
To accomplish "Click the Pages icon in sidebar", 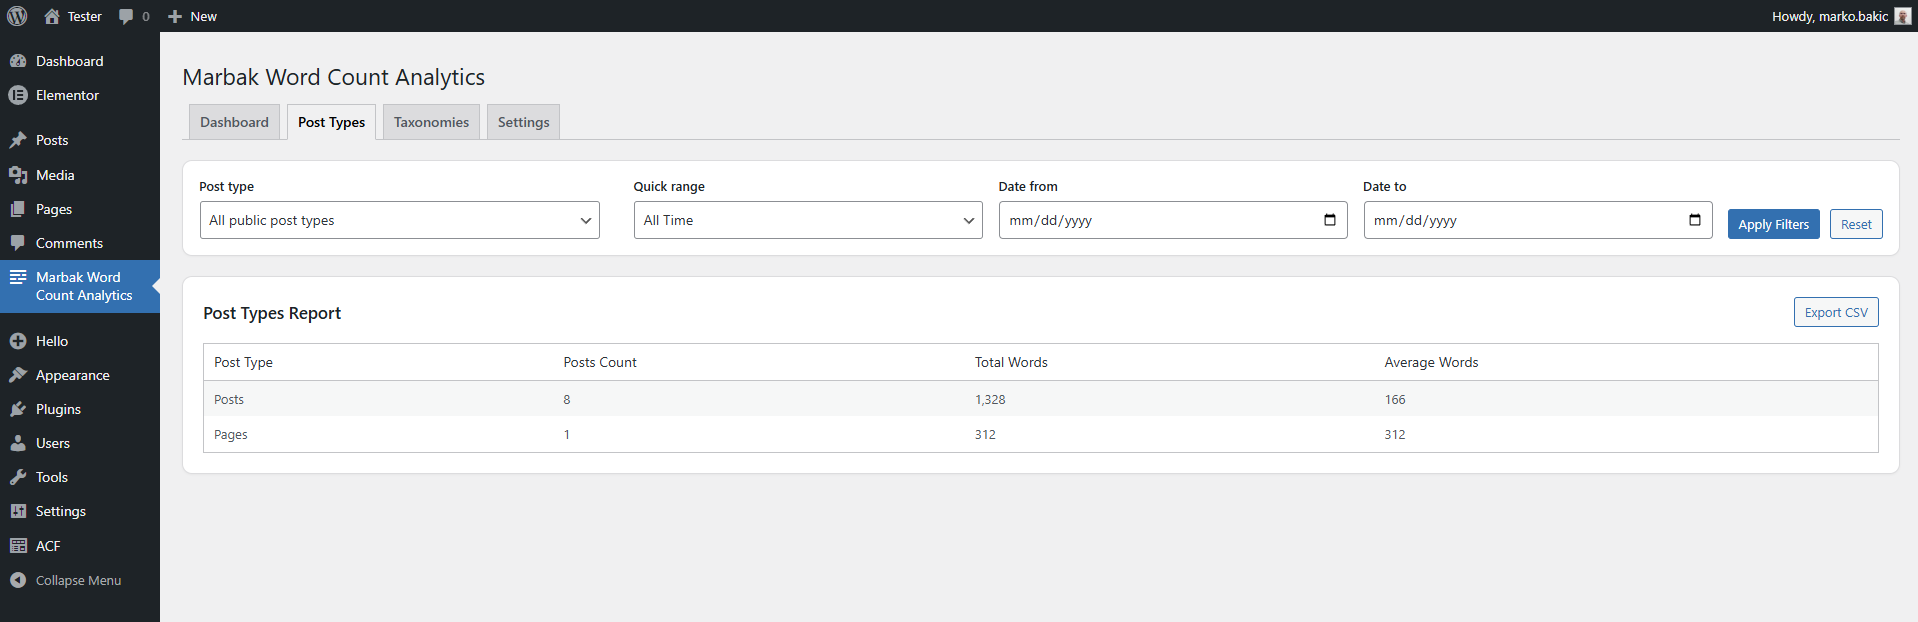I will (18, 209).
